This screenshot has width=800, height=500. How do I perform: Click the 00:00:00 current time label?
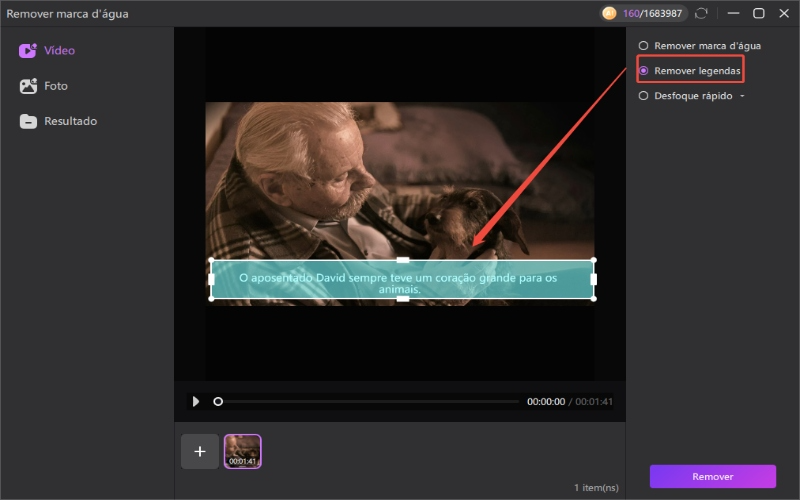[x=546, y=402]
